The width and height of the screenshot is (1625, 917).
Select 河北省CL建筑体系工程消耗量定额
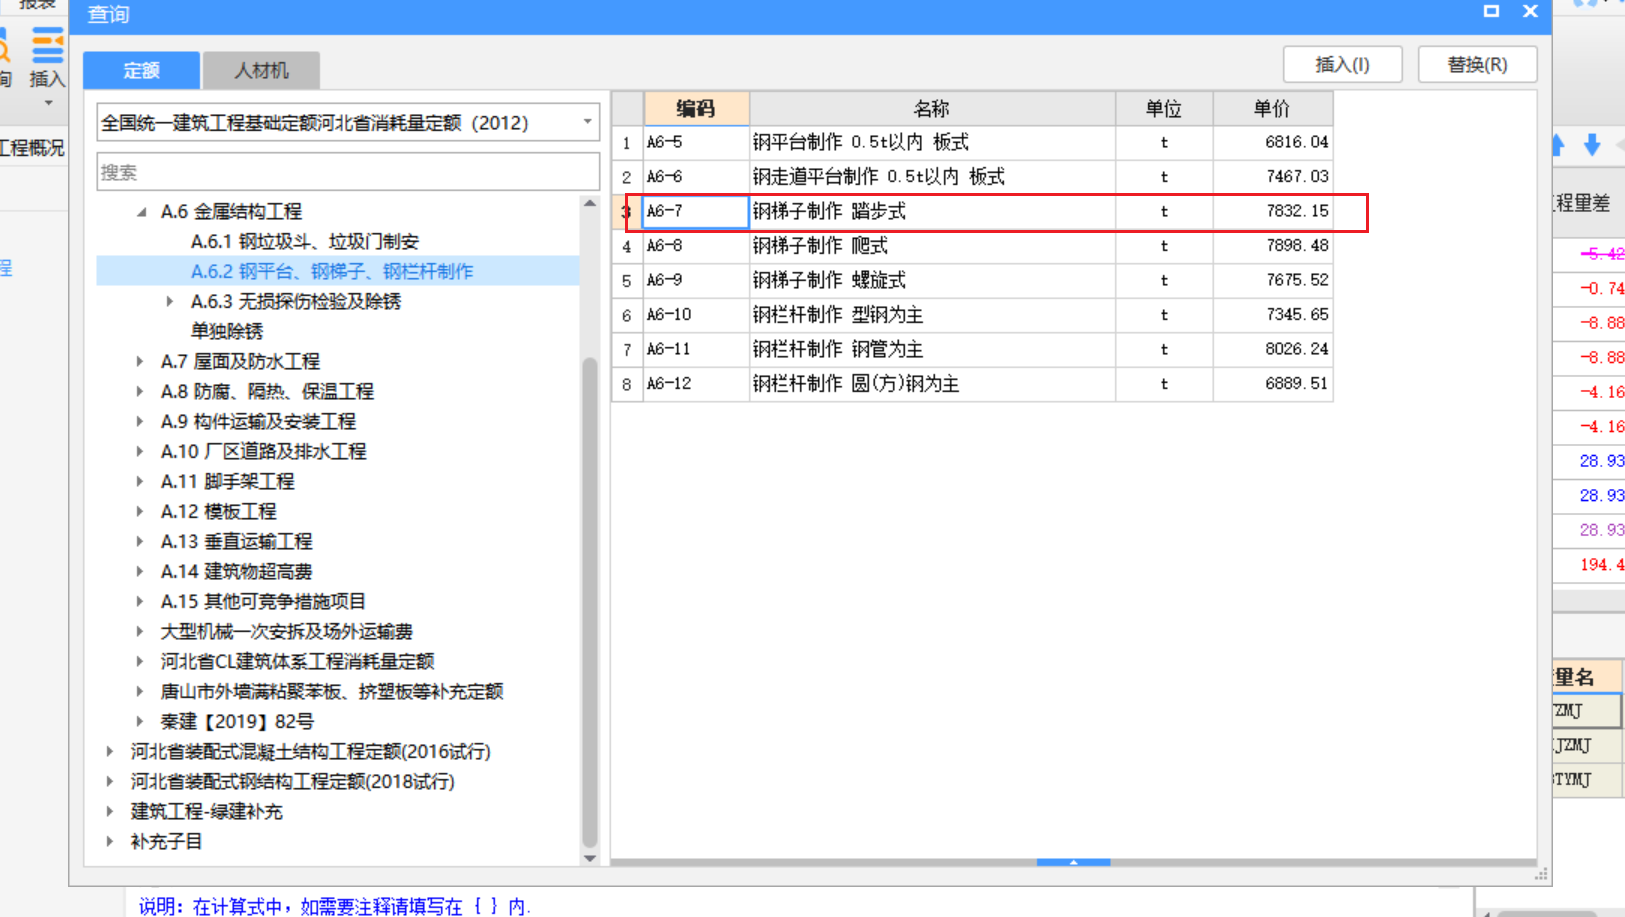click(x=298, y=661)
